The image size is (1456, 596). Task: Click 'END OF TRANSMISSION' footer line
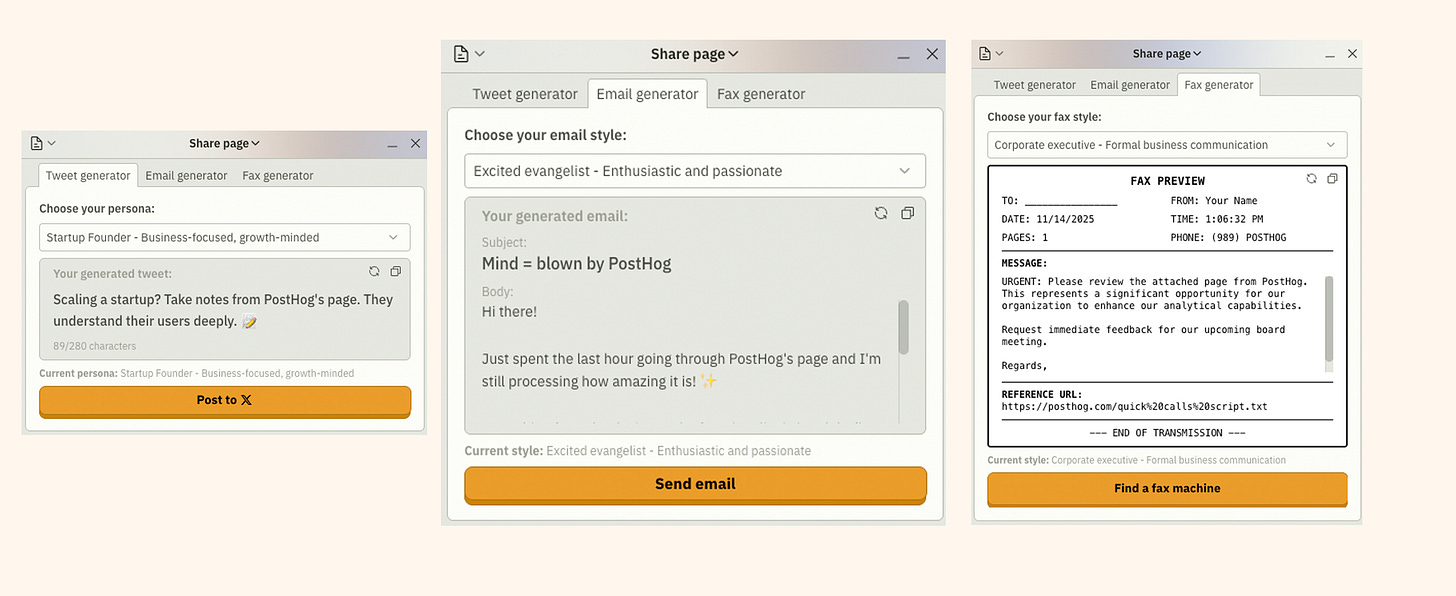click(x=1167, y=433)
